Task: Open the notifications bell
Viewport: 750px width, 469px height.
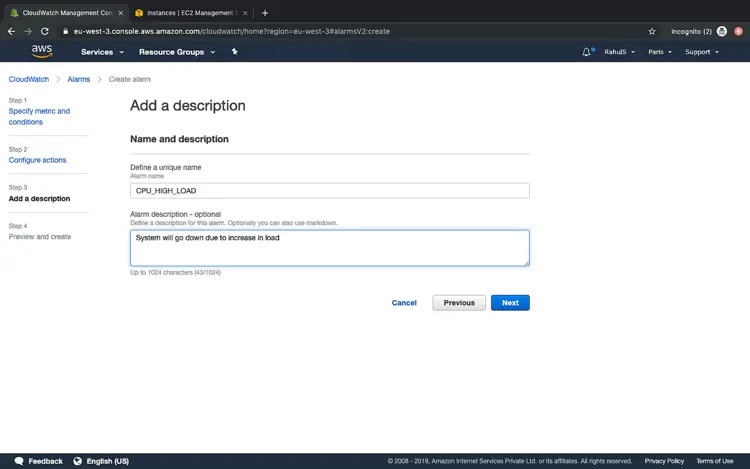Action: tap(586, 52)
